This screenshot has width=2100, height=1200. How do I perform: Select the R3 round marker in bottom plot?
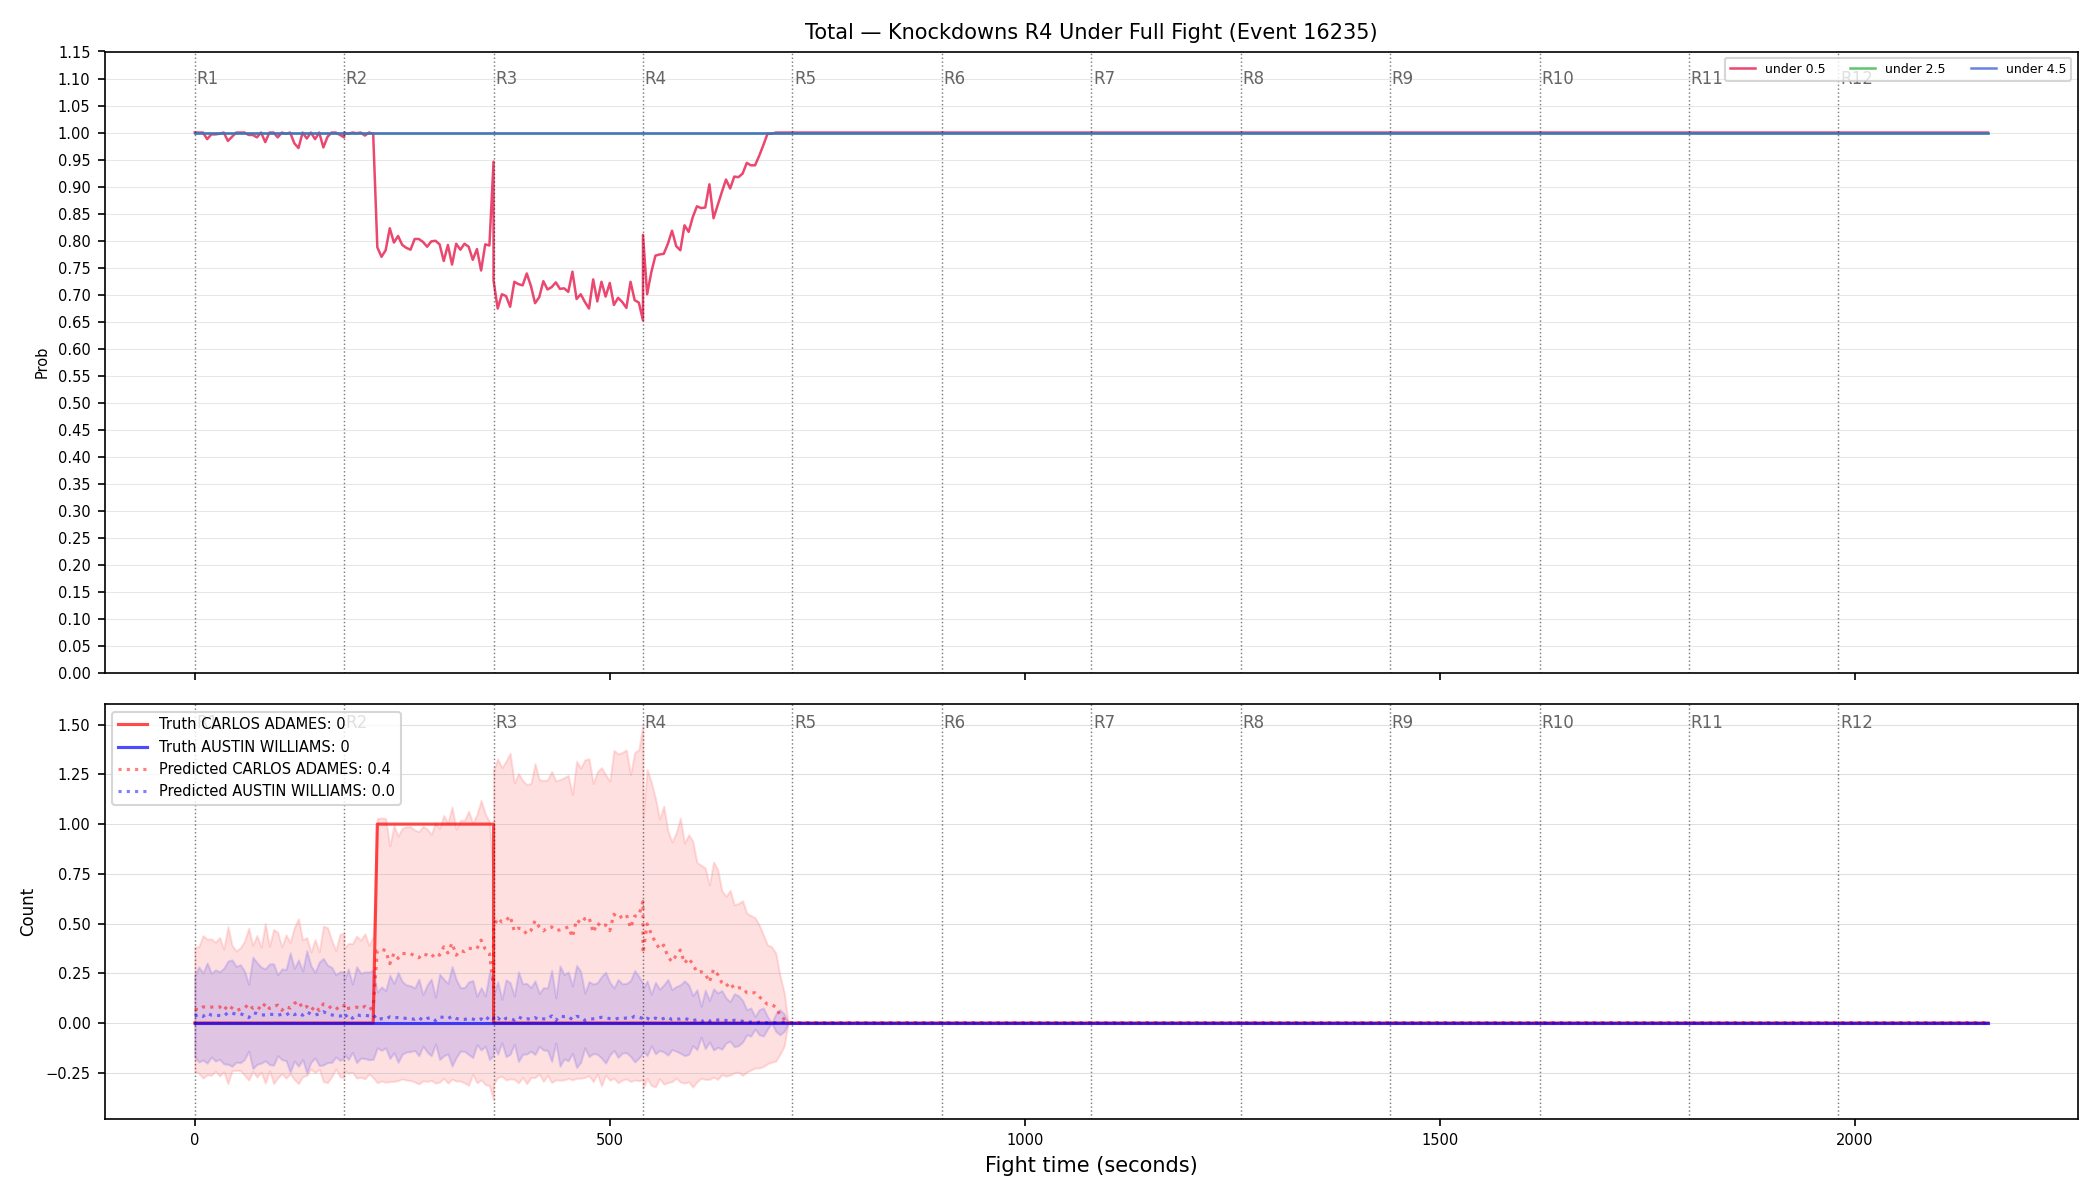506,722
